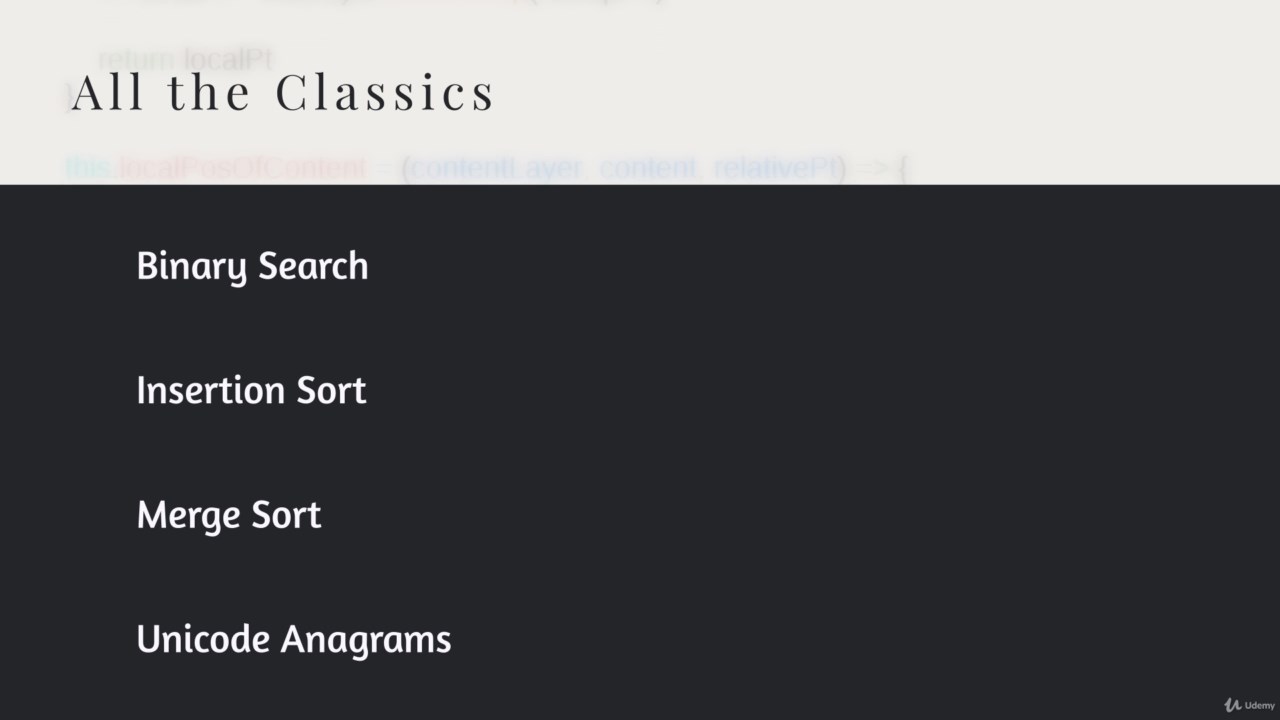
Task: Click the "All the Classics" slide heading
Action: coord(283,93)
